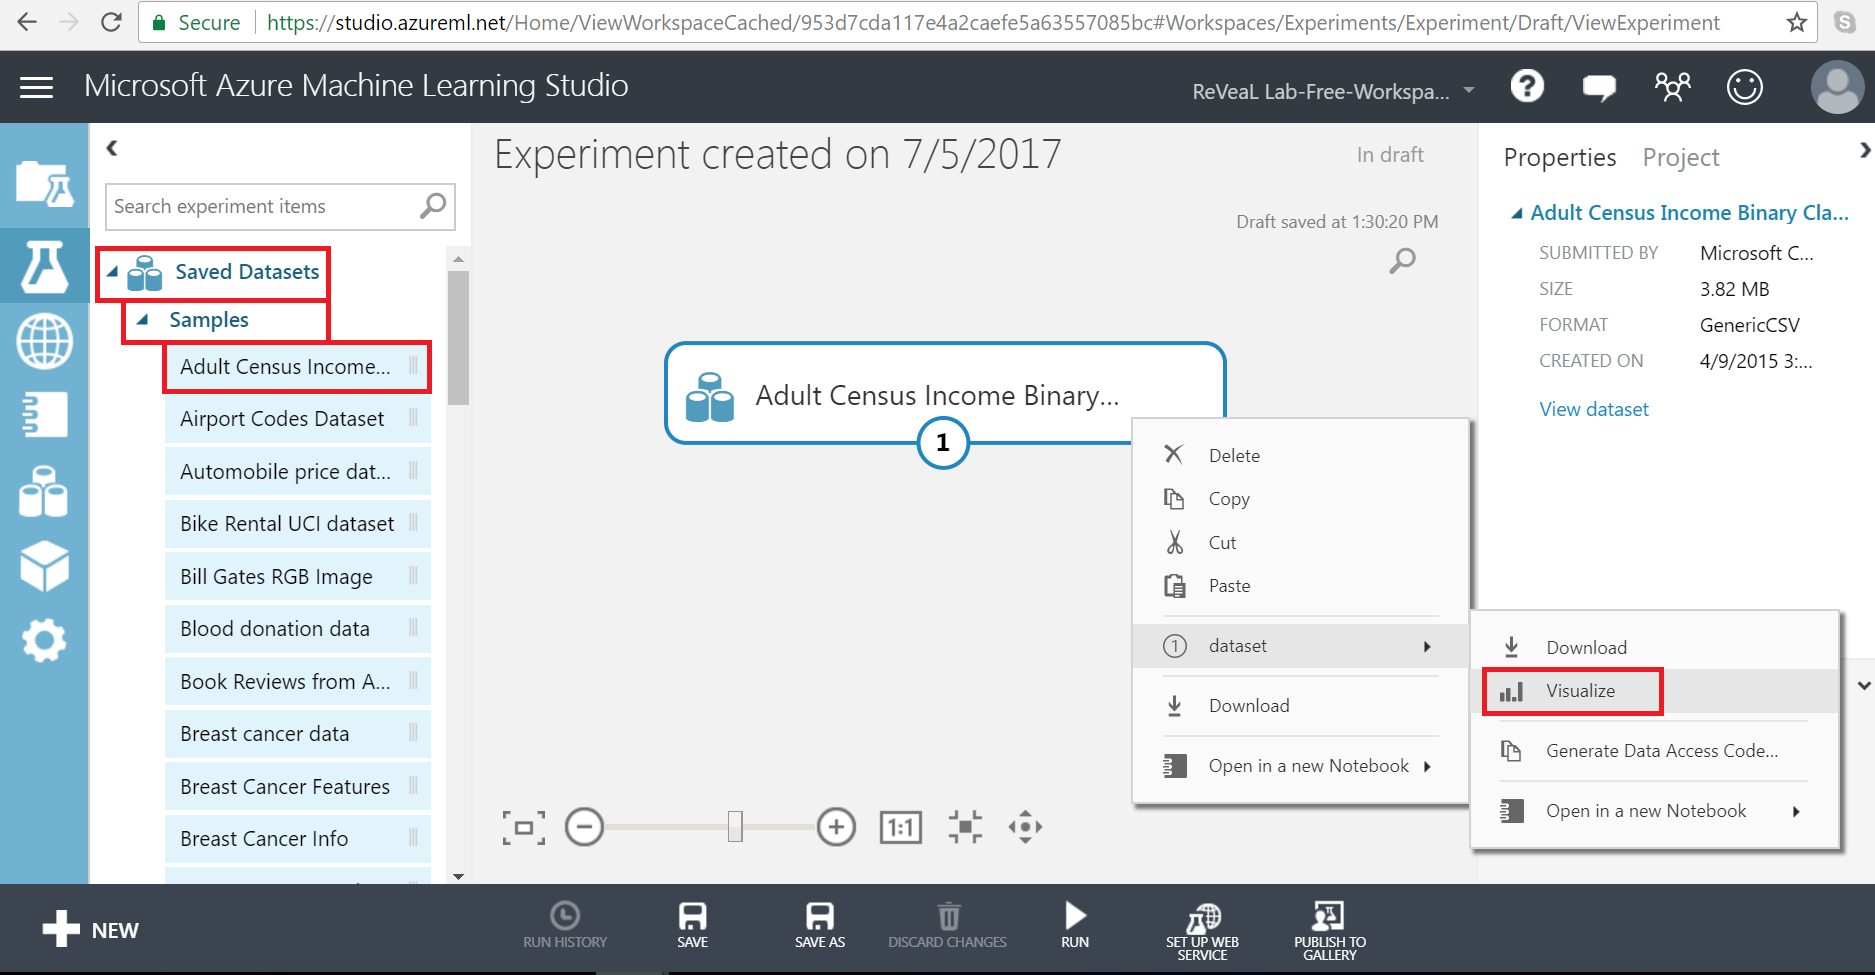The image size is (1875, 975).
Task: Open the community people icon
Action: (1672, 87)
